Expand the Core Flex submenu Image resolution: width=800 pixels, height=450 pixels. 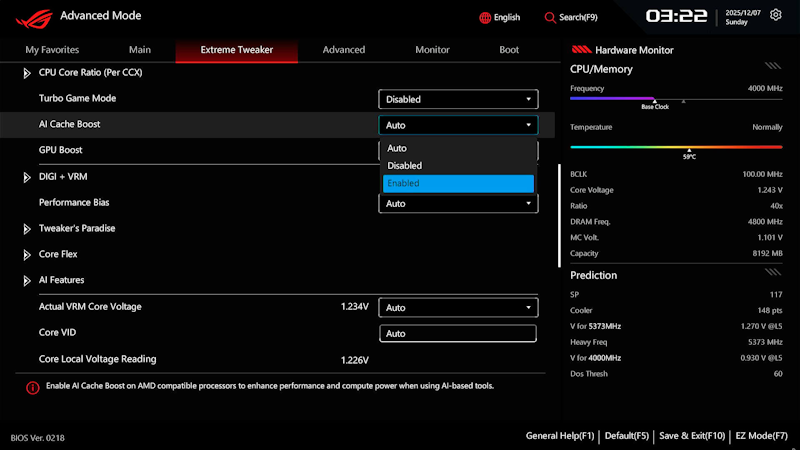[27, 255]
